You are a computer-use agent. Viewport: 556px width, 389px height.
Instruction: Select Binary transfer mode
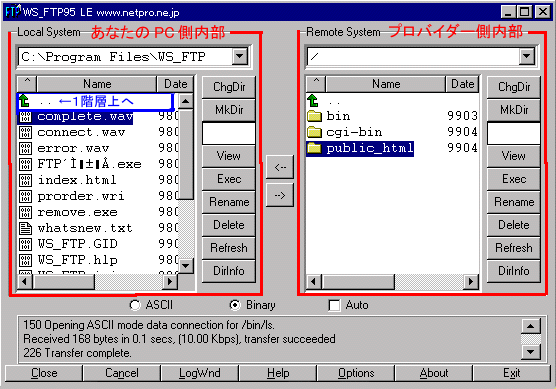point(235,305)
